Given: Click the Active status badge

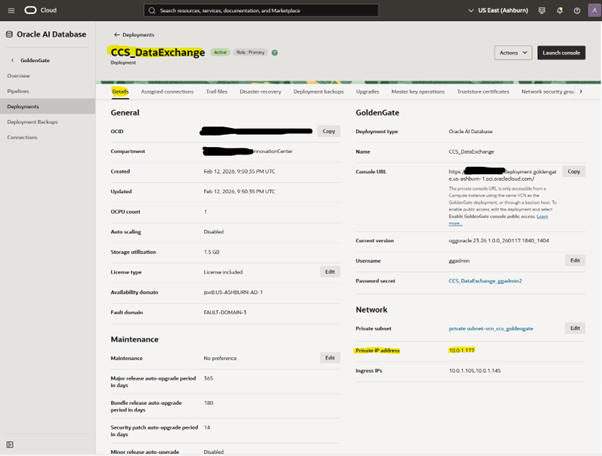Looking at the screenshot, I should (x=220, y=52).
